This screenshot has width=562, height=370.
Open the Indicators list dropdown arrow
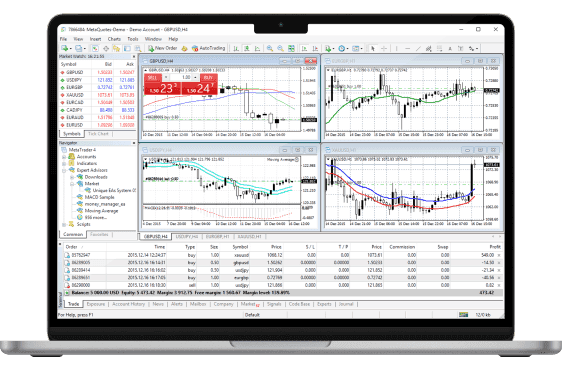click(334, 48)
